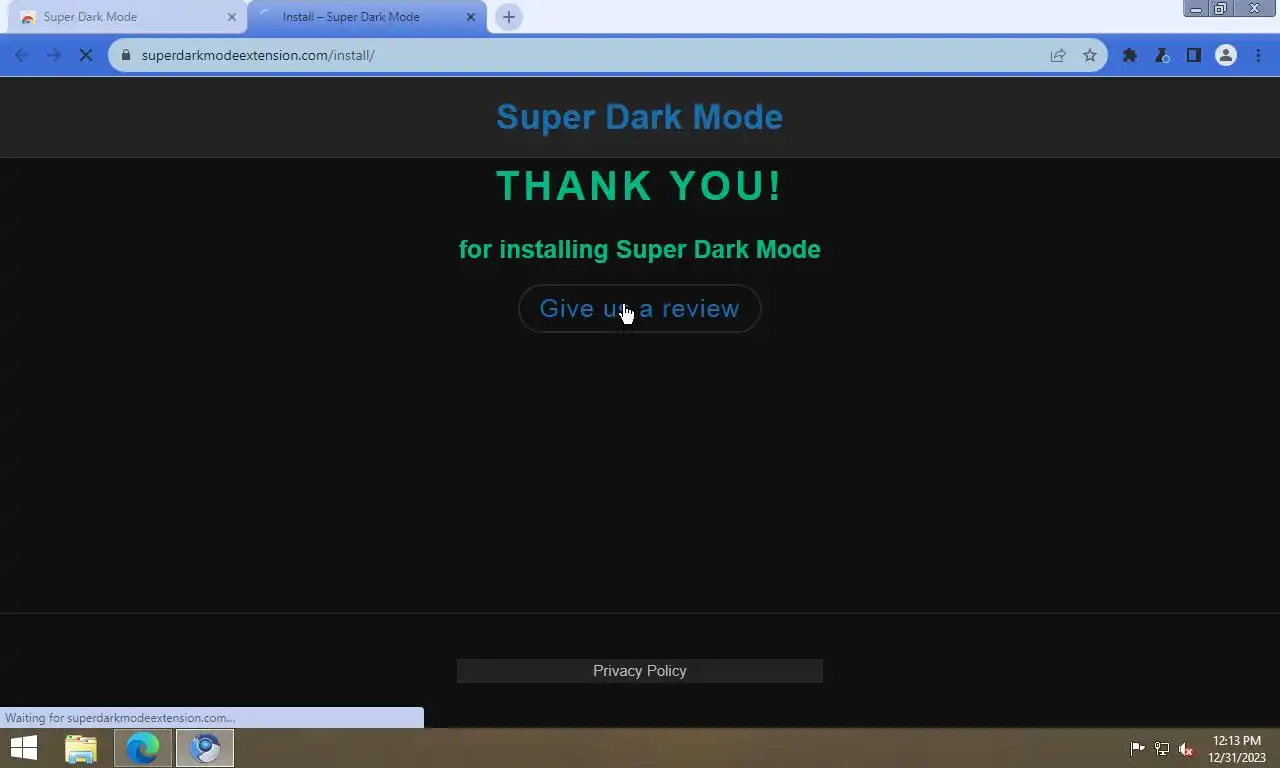Open the clock showing 12:13 PM
1280x768 pixels.
1237,749
